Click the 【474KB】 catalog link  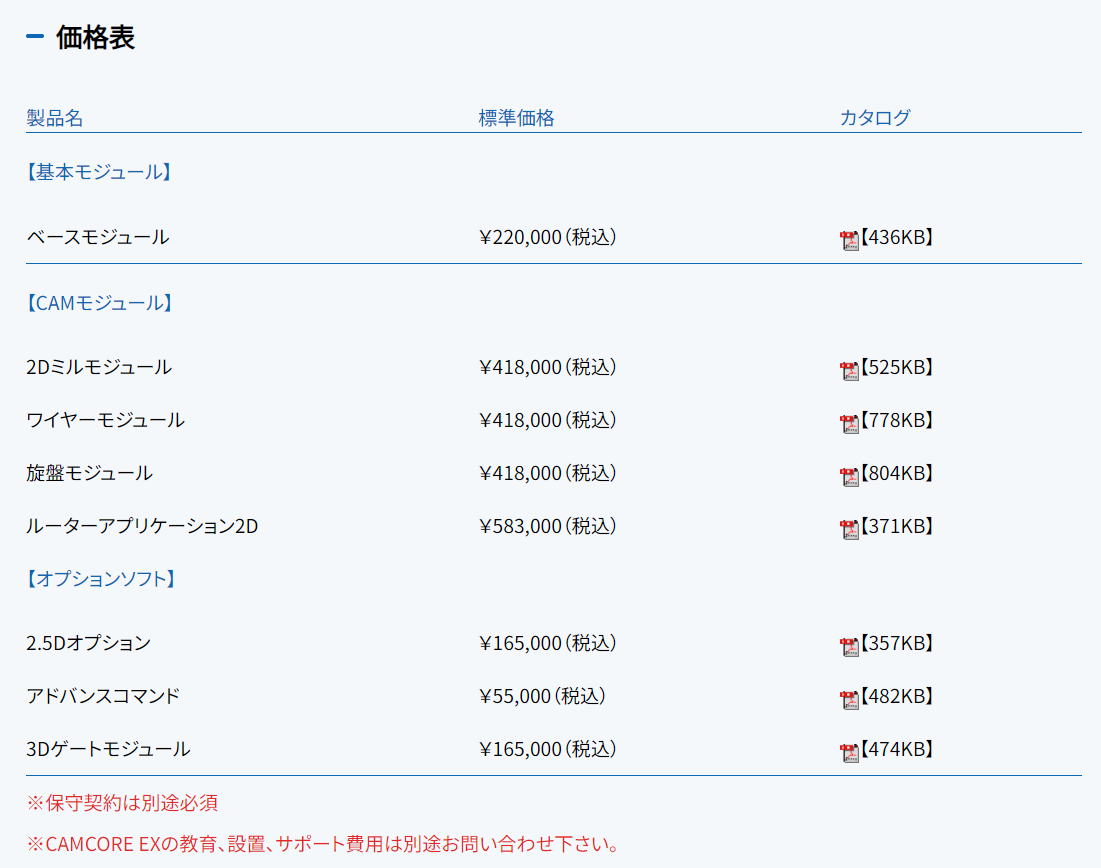897,750
